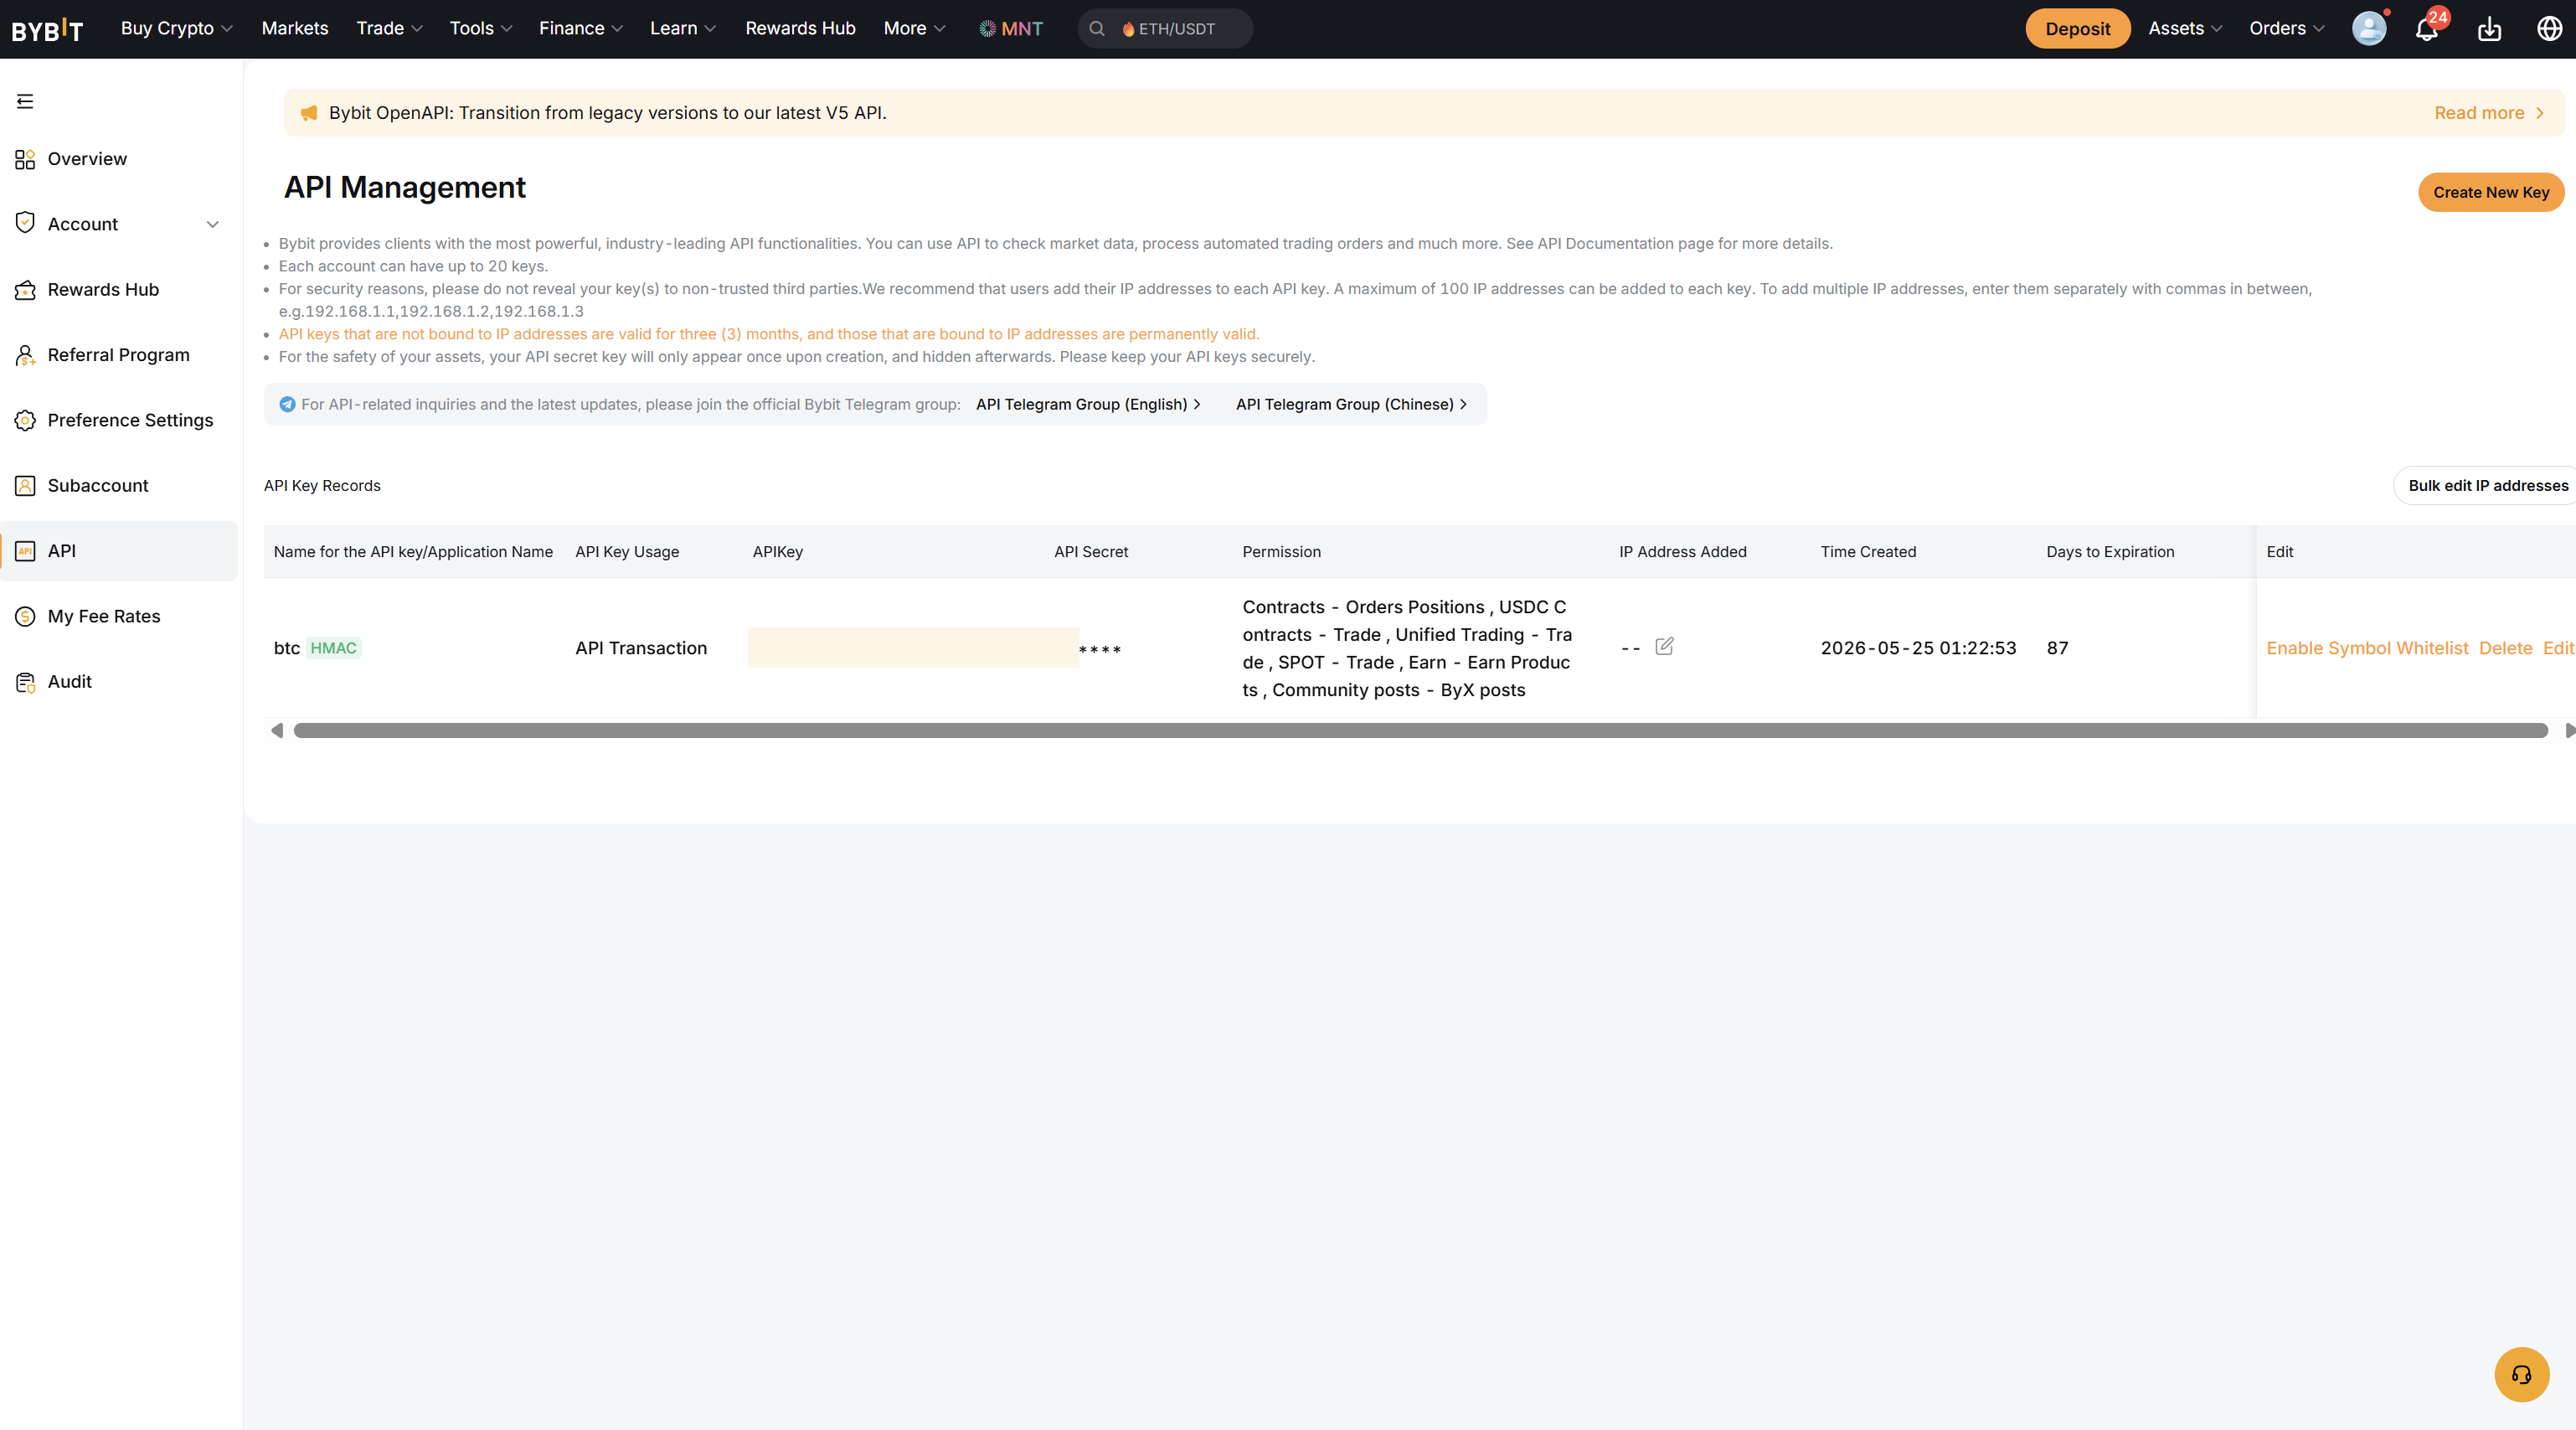
Task: Expand the More dropdown menu
Action: [x=914, y=28]
